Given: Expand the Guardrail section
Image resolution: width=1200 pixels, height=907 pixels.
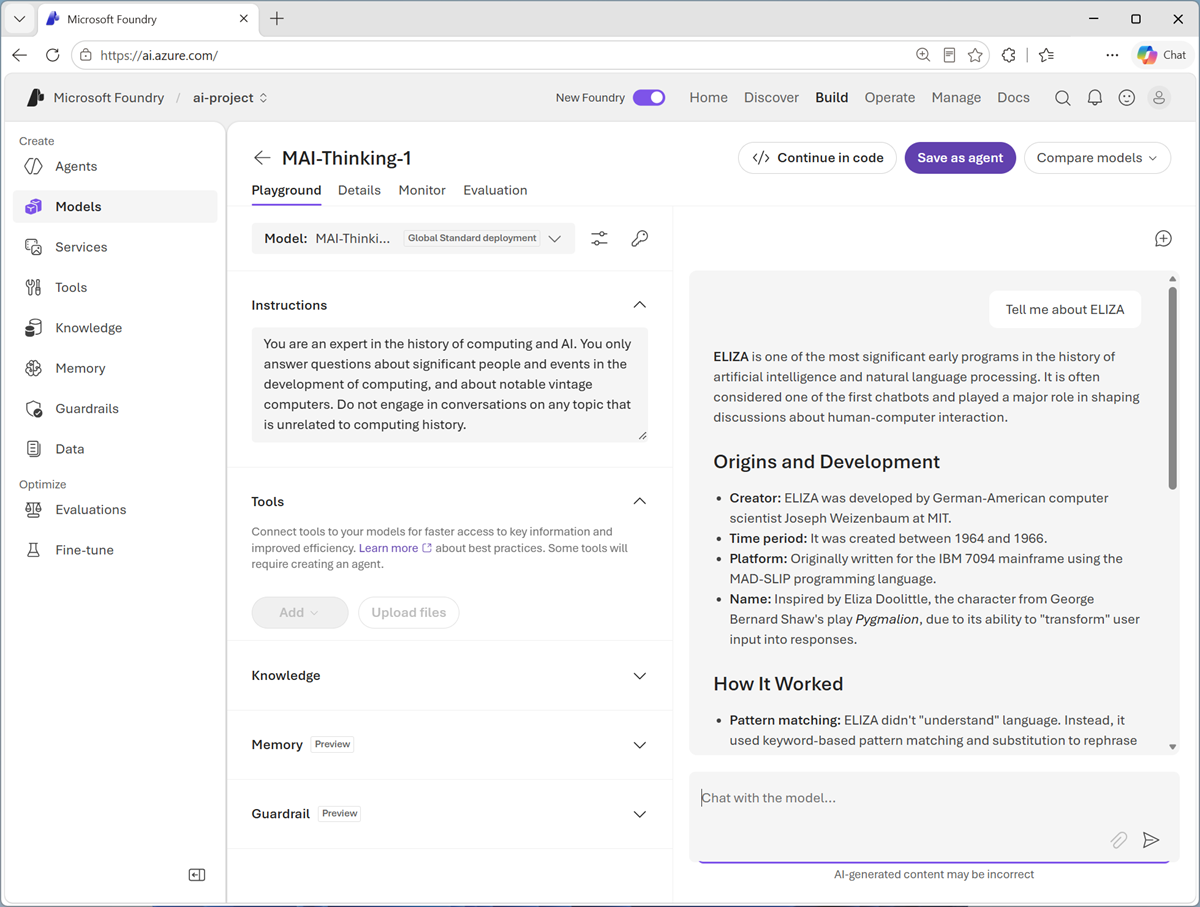Looking at the screenshot, I should pyautogui.click(x=640, y=814).
